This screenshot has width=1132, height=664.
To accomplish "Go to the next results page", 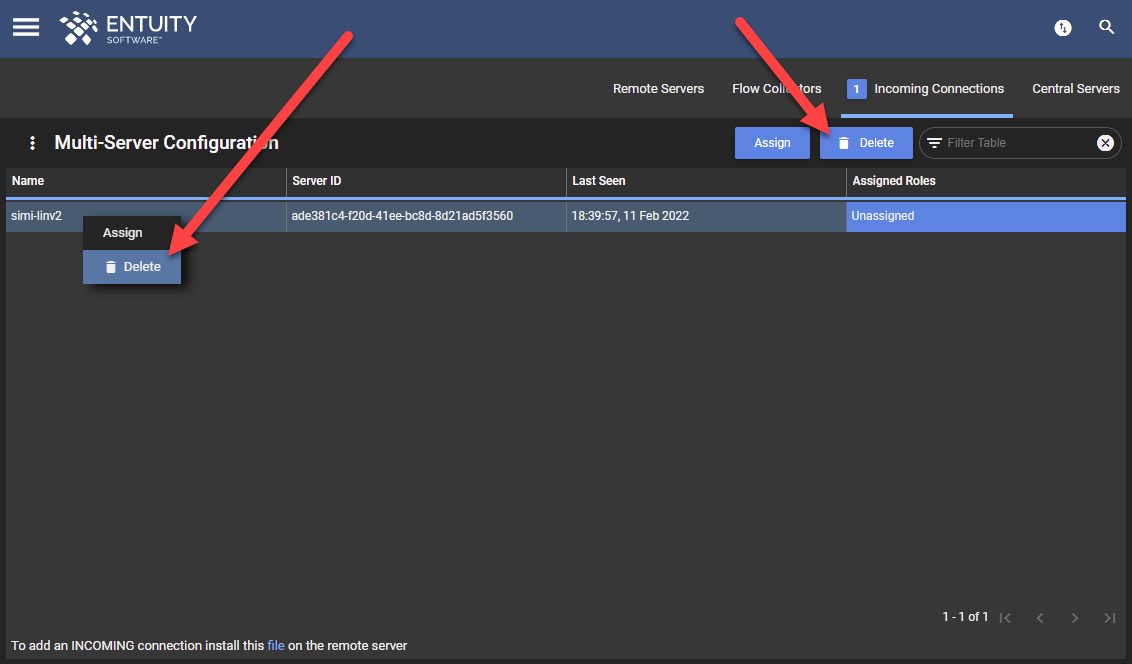I will pos(1075,617).
